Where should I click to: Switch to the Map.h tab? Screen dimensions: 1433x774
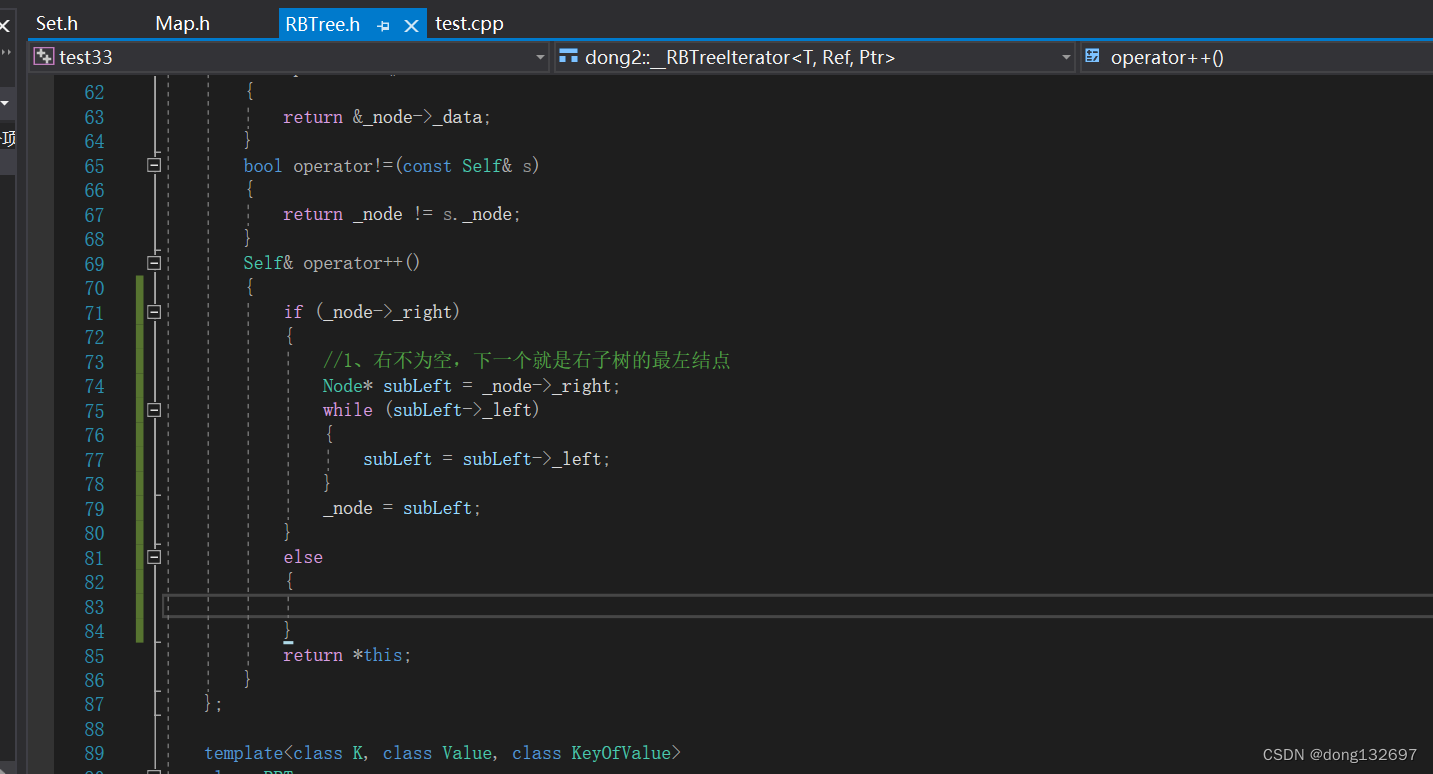[x=182, y=23]
